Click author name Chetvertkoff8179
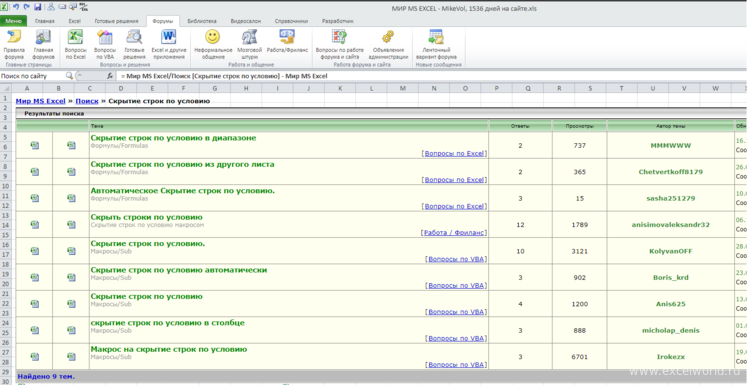750x385 pixels. coord(671,172)
